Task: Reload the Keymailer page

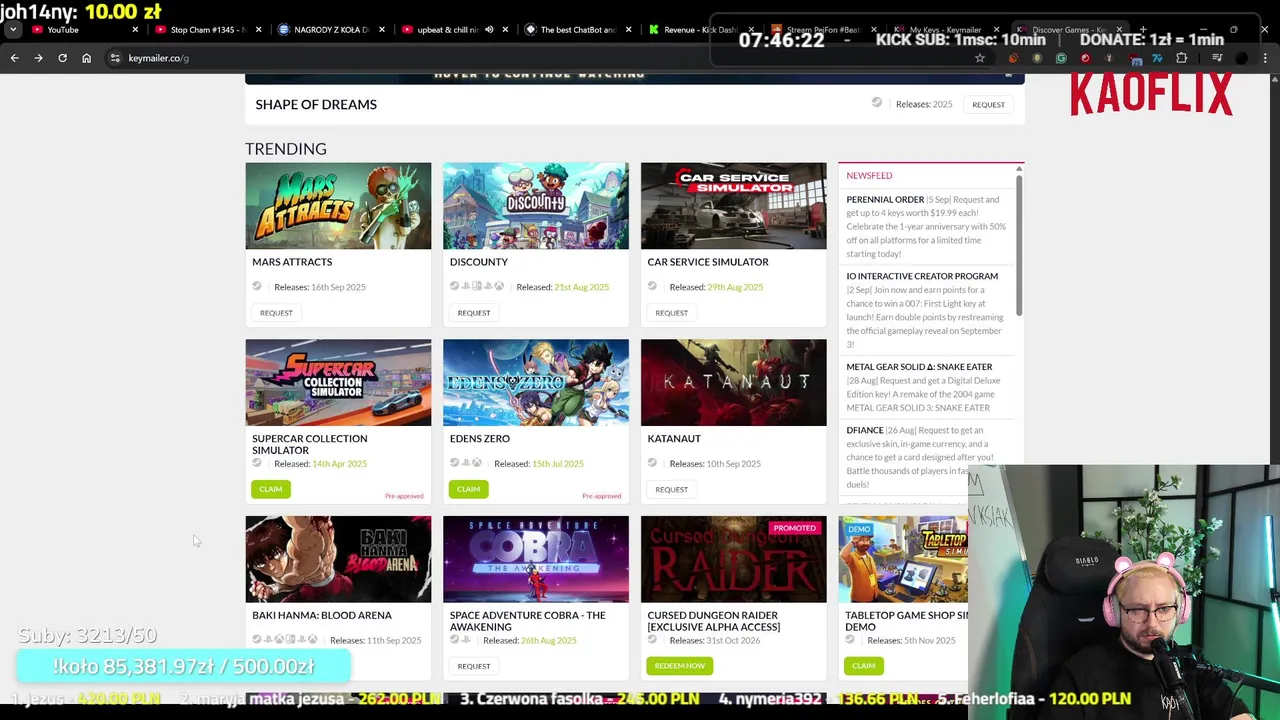Action: [x=62, y=58]
